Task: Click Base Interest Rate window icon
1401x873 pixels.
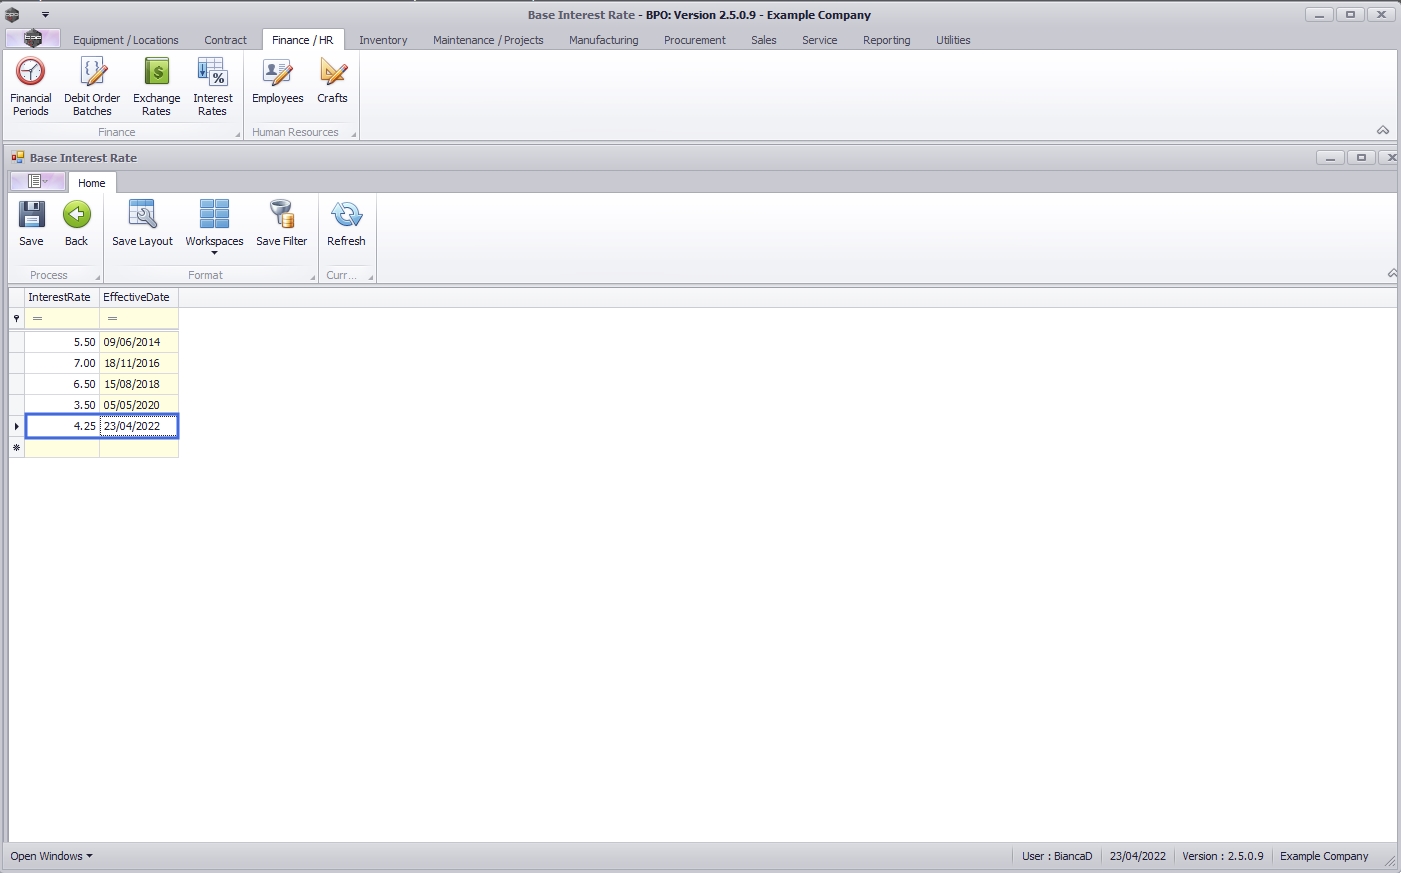Action: tap(18, 157)
